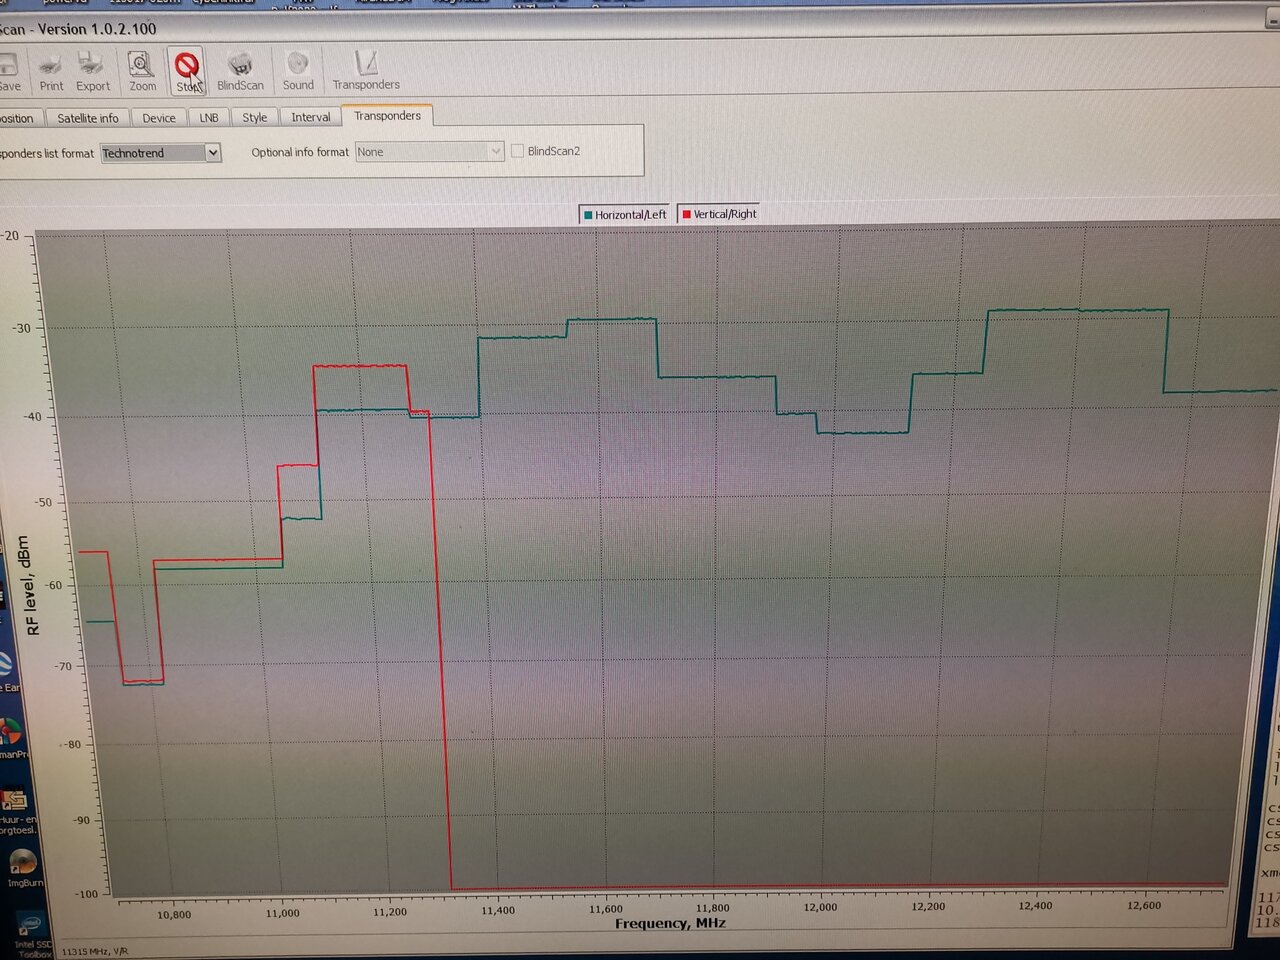Screen dimensions: 1280x960
Task: Click the 10,800 frequency axis label
Action: tap(174, 914)
